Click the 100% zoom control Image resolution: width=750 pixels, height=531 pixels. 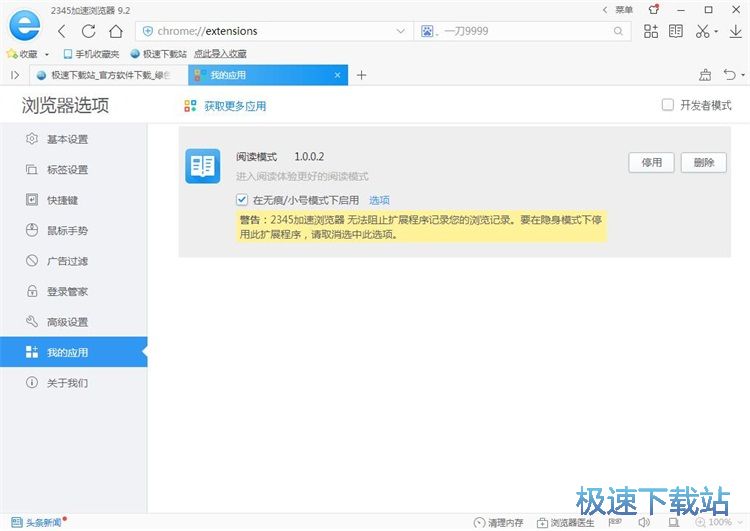click(719, 522)
